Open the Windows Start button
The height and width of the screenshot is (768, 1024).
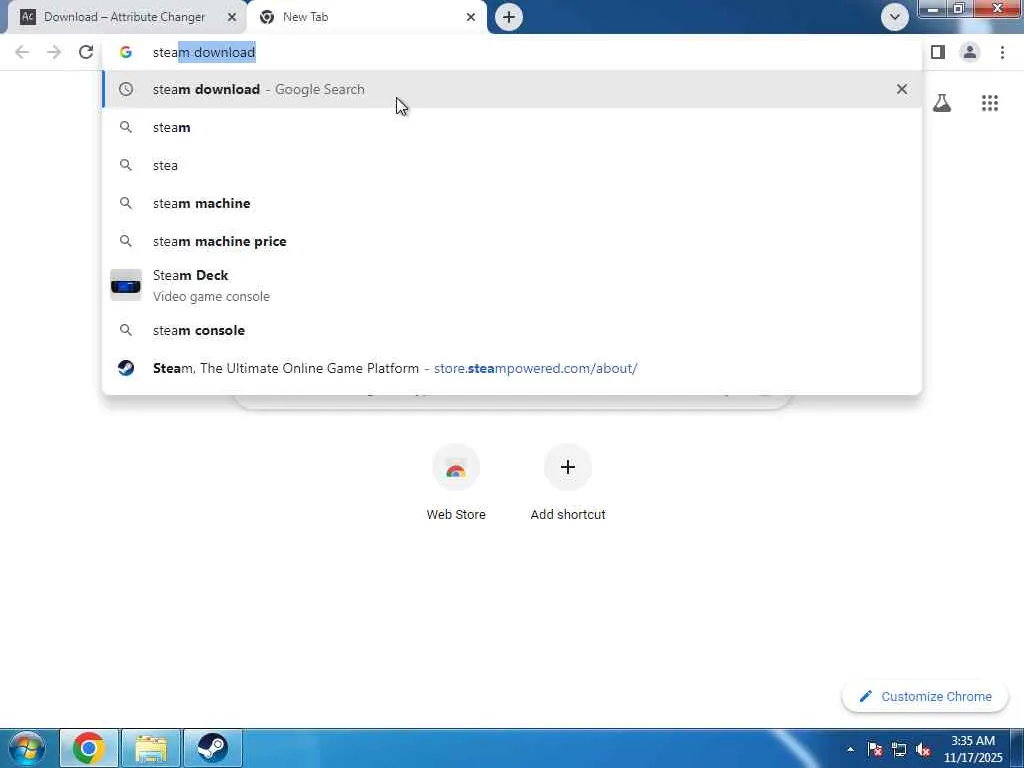click(27, 748)
